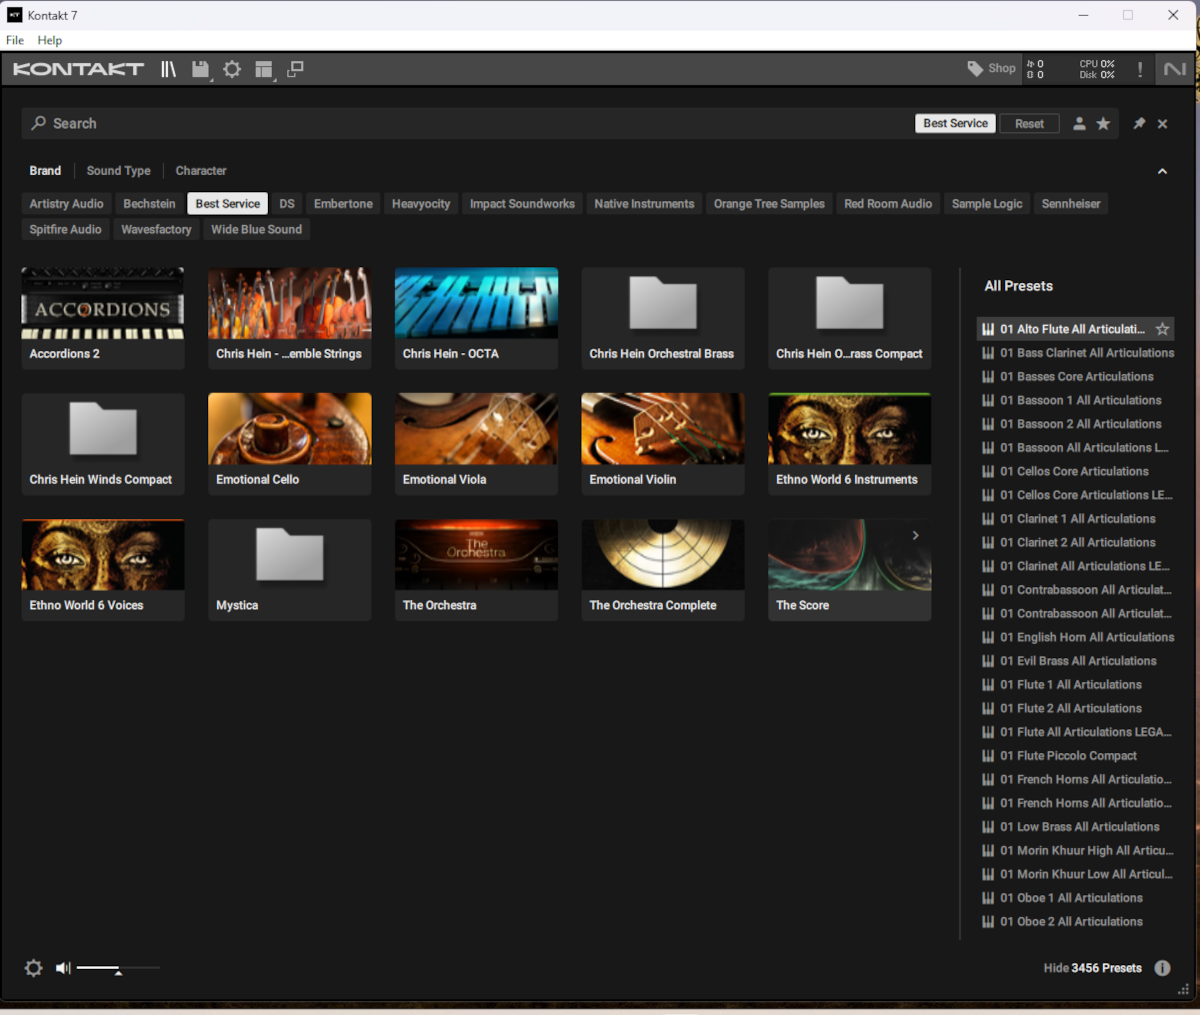Select preset 01 Flute 1 All Articulations
The image size is (1200, 1015).
click(x=1076, y=685)
